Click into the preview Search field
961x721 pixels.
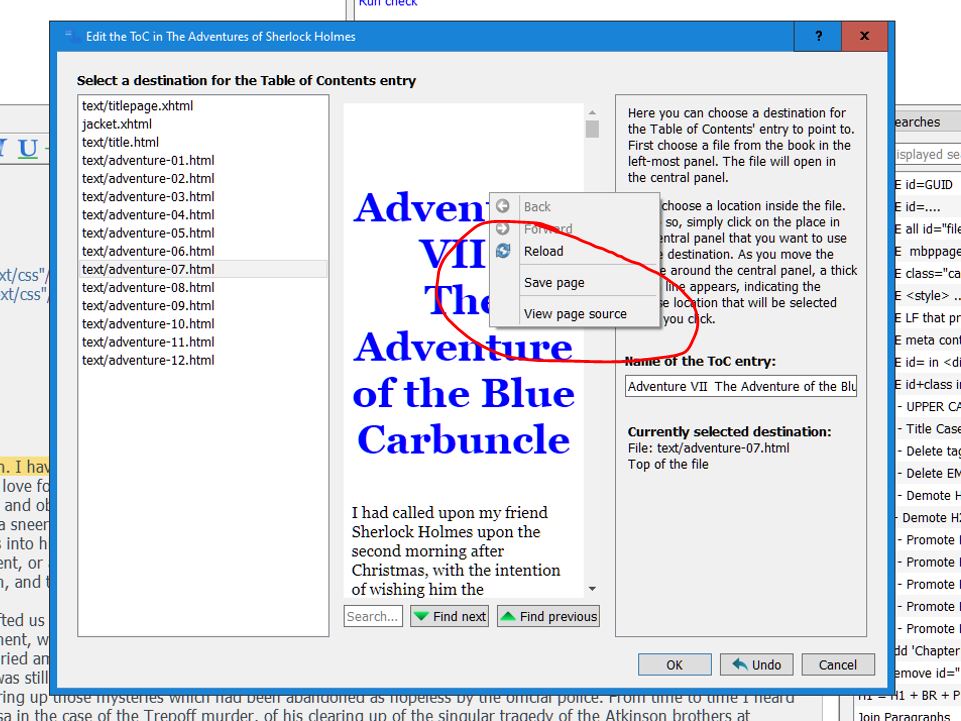(x=373, y=616)
